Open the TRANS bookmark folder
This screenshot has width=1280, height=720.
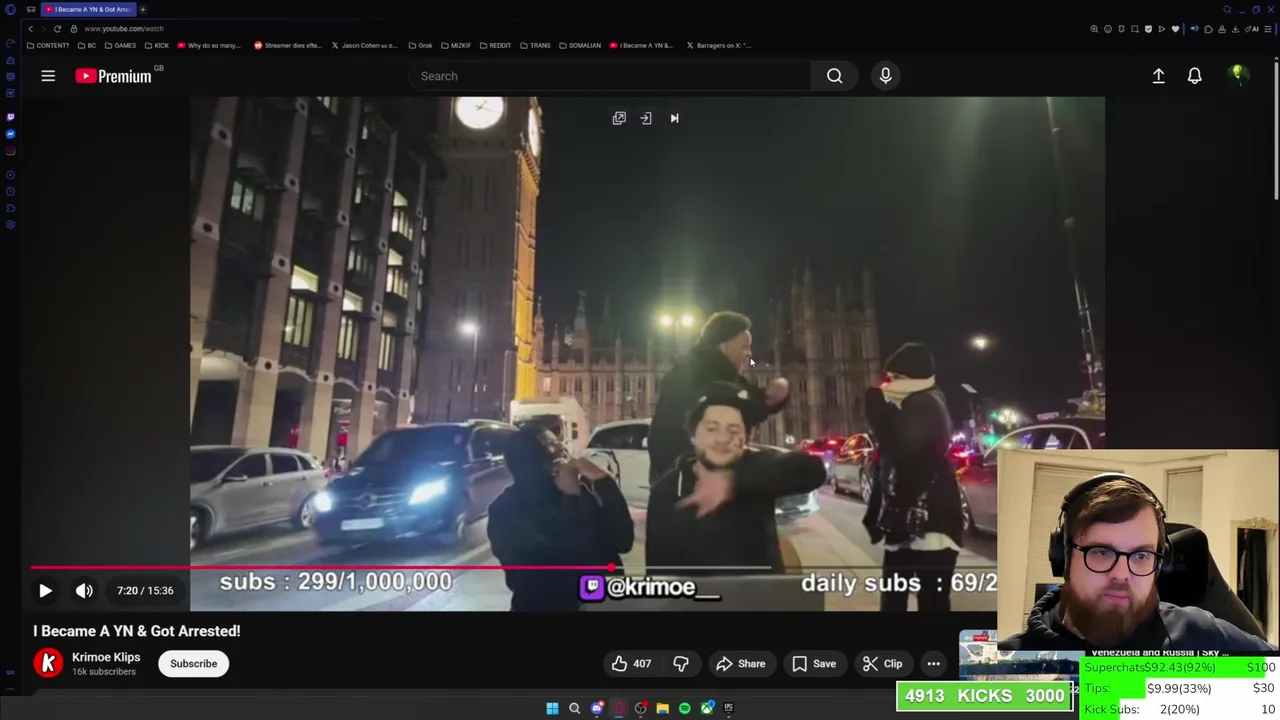535,45
